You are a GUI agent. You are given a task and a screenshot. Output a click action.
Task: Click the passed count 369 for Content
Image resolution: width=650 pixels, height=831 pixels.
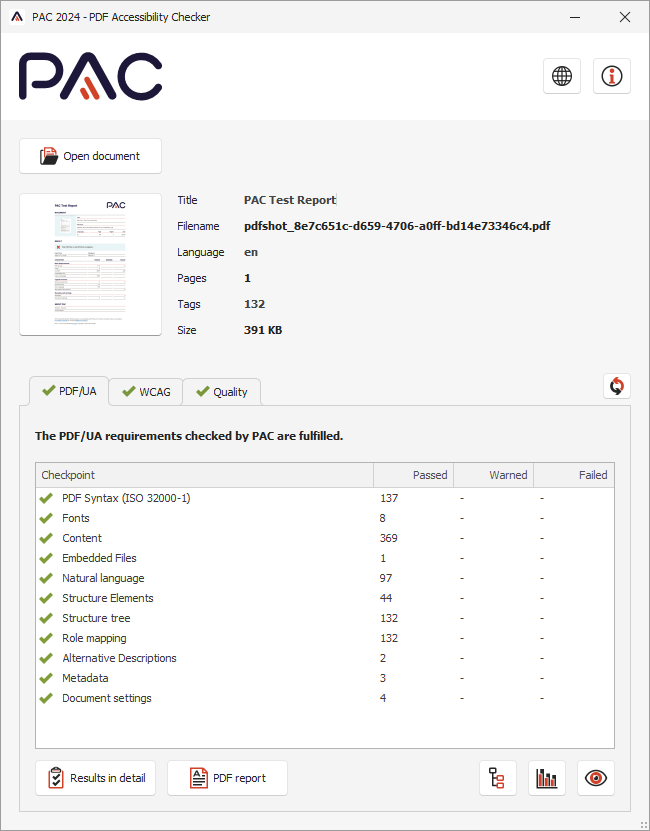click(389, 538)
